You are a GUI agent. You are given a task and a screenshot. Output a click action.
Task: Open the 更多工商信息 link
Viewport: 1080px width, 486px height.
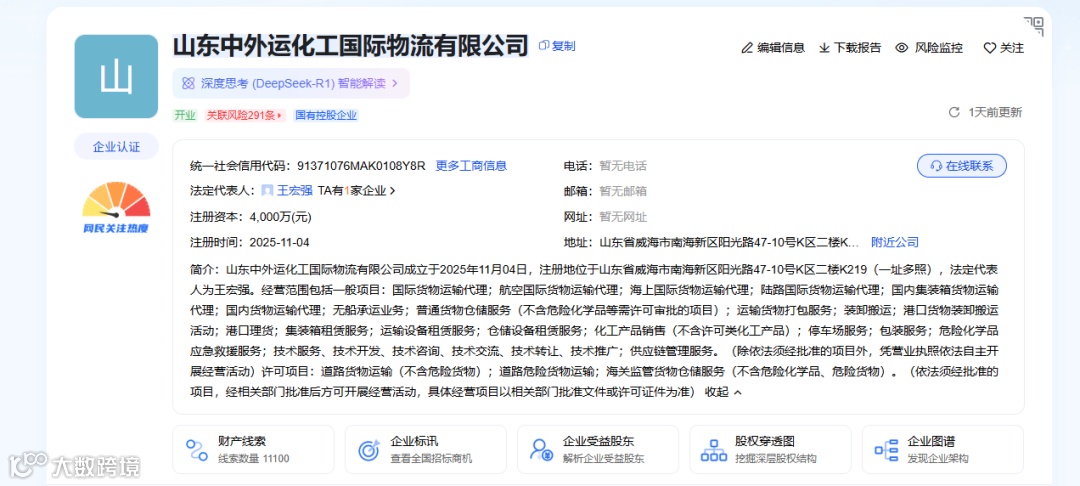coord(472,166)
